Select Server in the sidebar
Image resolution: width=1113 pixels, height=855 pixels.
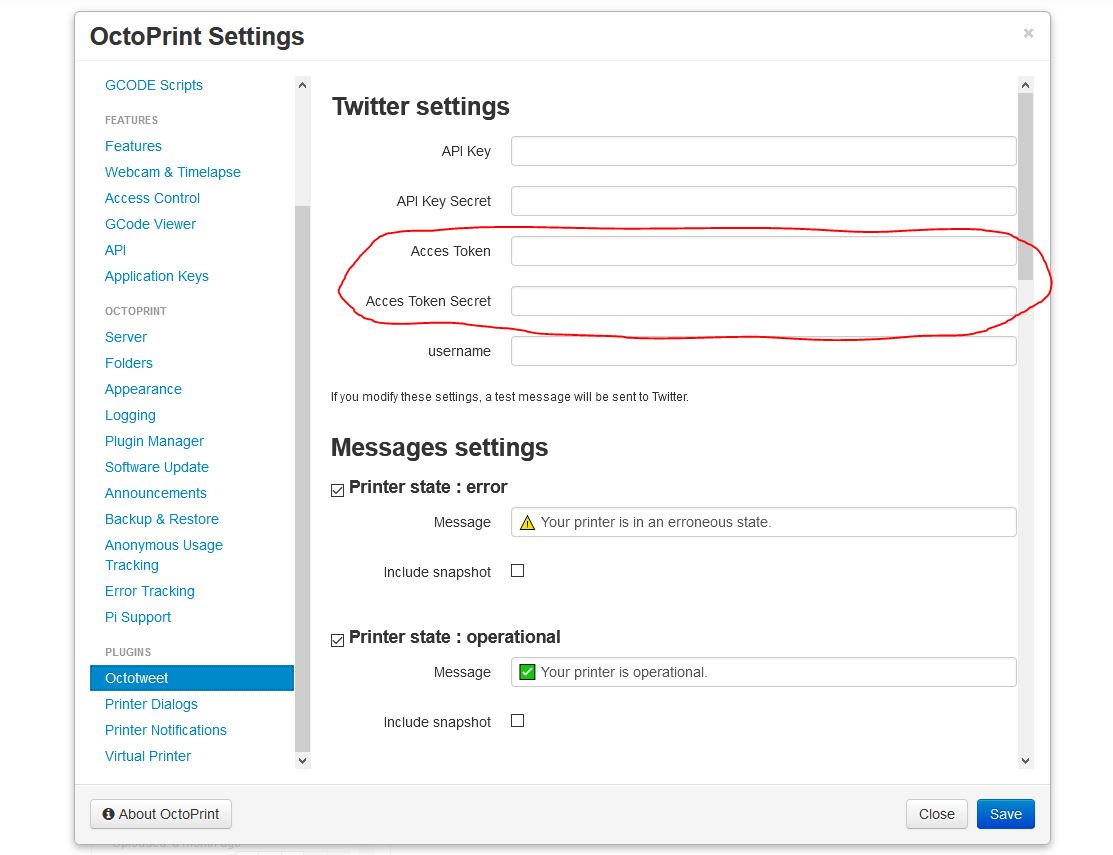126,337
